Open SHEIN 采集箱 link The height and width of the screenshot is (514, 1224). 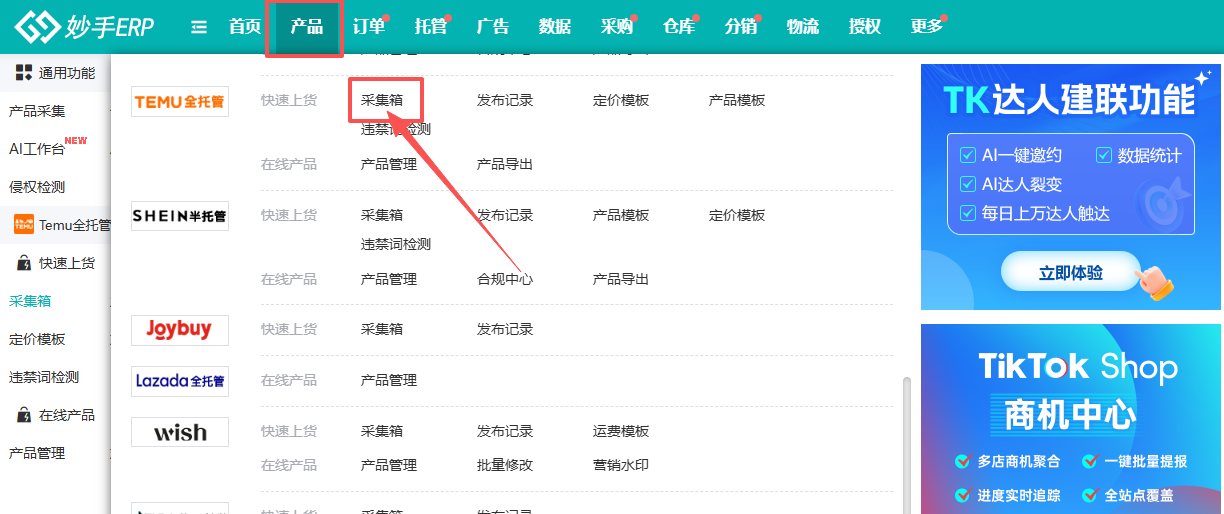coord(382,215)
